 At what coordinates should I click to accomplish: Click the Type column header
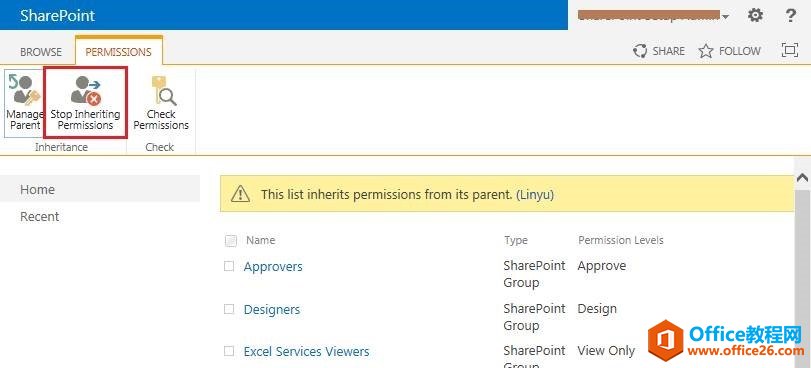[x=516, y=240]
